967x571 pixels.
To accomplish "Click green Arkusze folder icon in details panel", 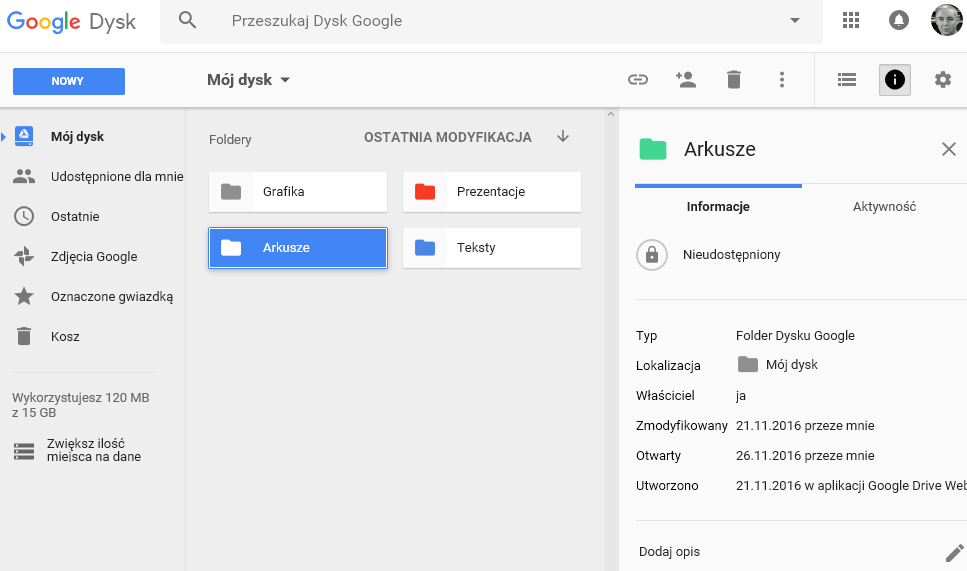I will pos(653,149).
